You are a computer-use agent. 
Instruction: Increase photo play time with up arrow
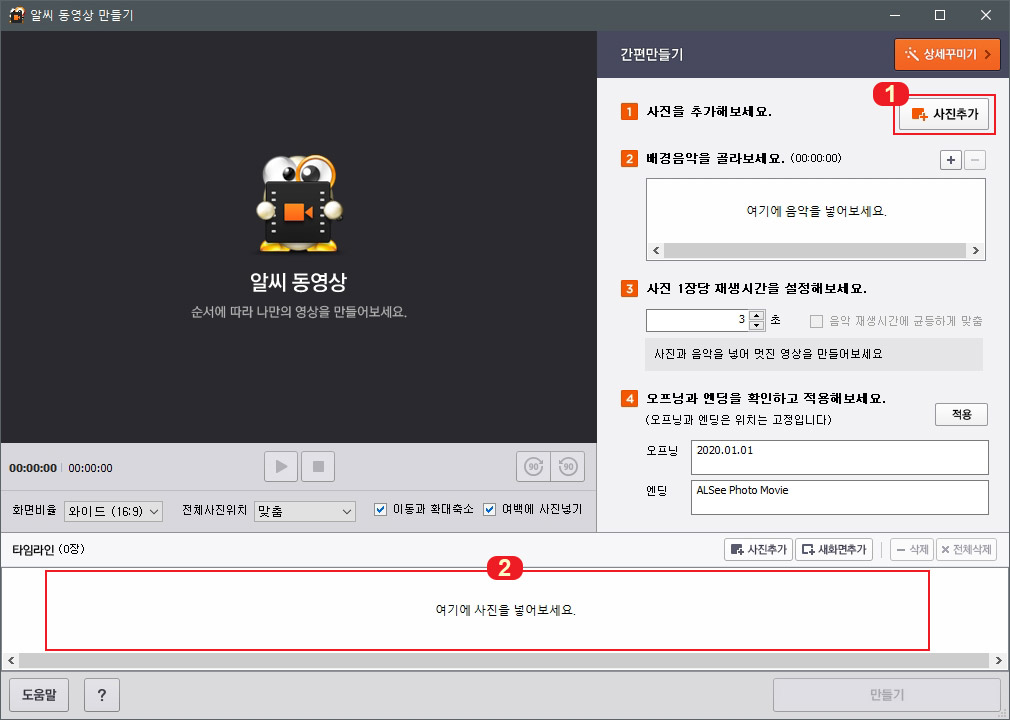(756, 314)
